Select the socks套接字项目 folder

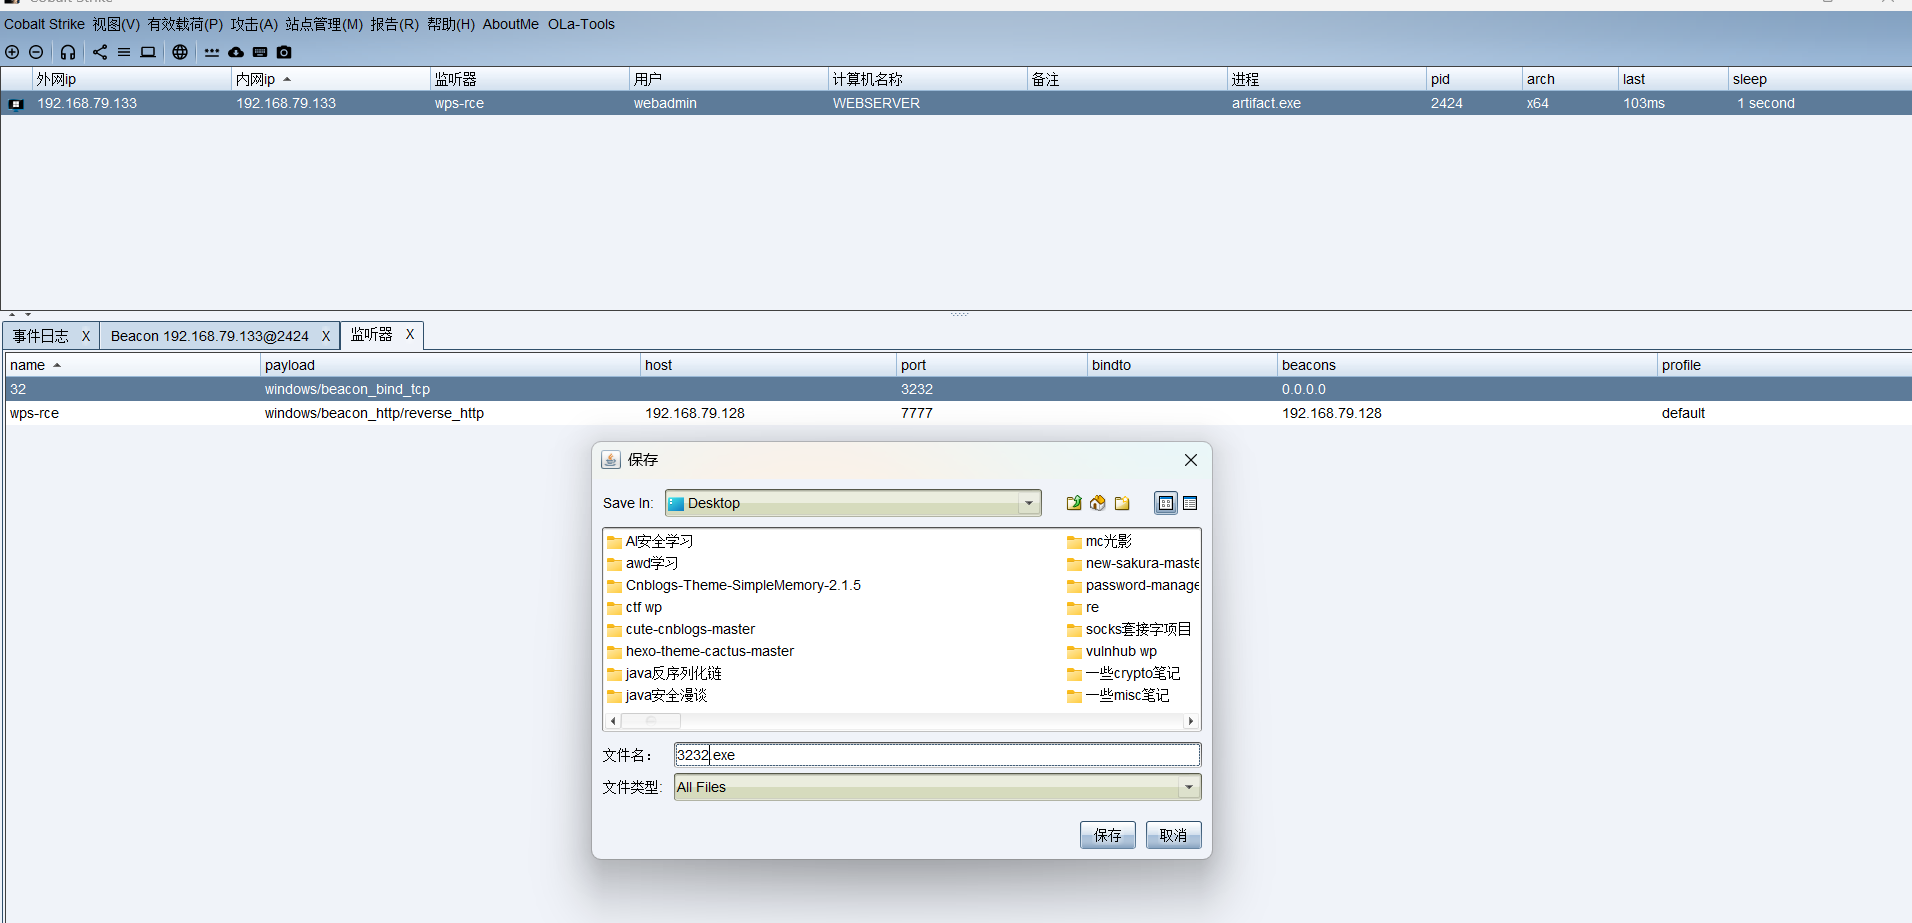point(1129,629)
